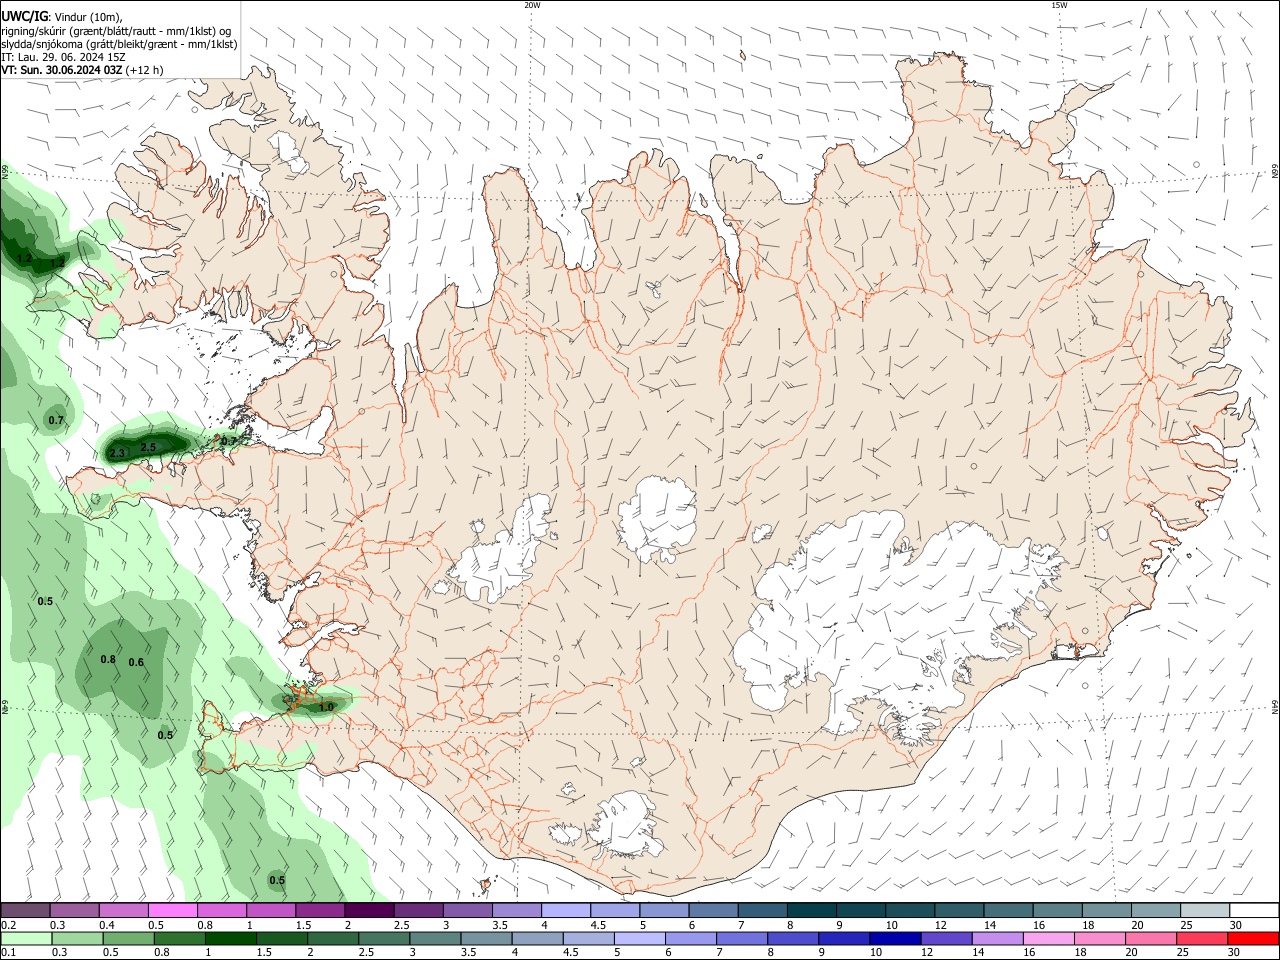Select the grey-teal 16 mm snow swatch
The height and width of the screenshot is (960, 1280).
(1057, 910)
